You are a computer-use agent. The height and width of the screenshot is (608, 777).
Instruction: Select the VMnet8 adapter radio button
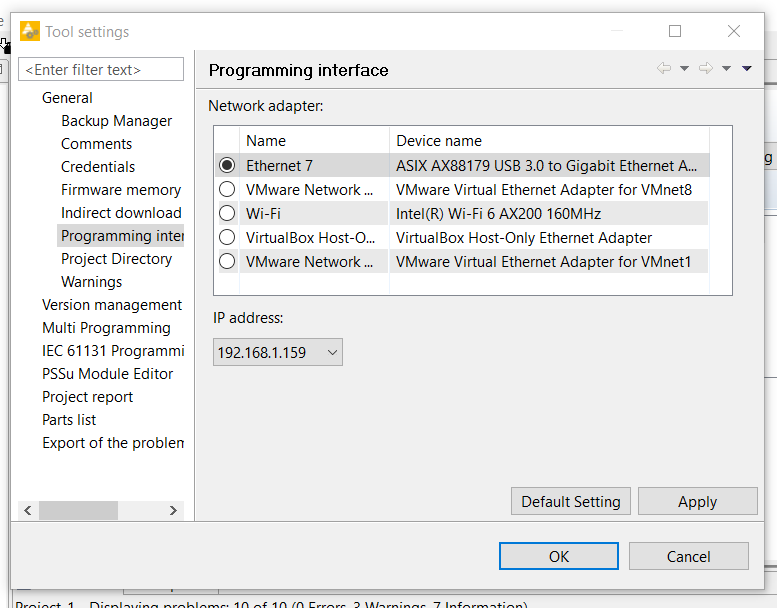click(227, 189)
